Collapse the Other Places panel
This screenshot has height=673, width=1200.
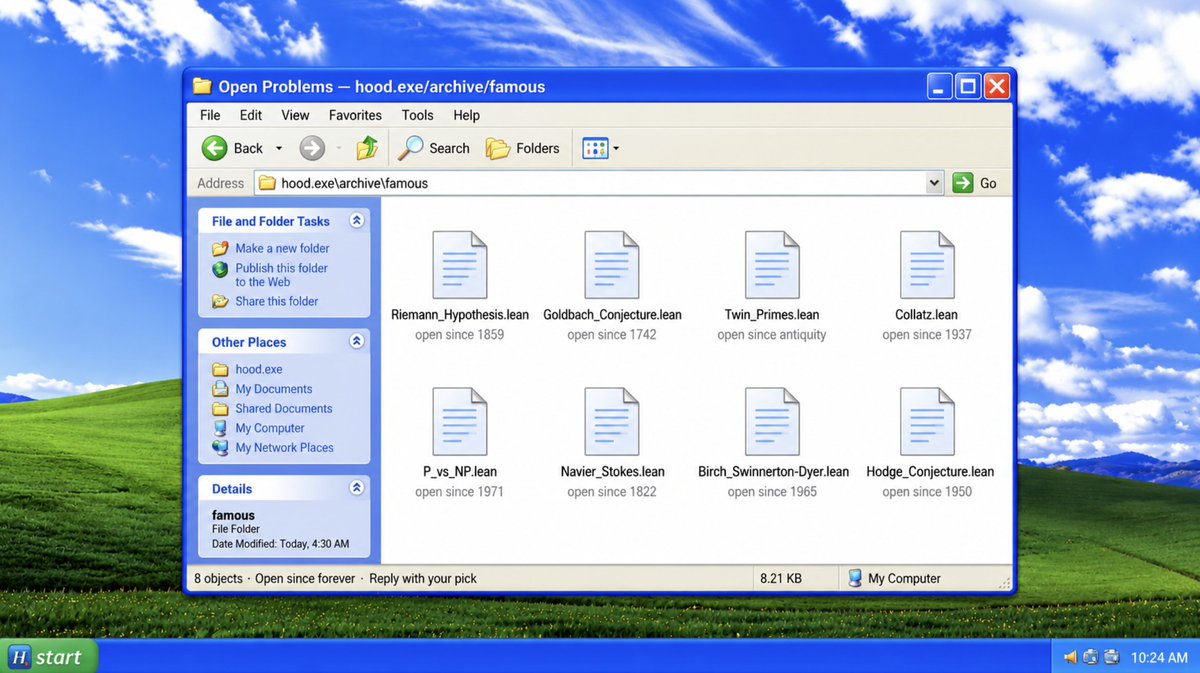(356, 342)
